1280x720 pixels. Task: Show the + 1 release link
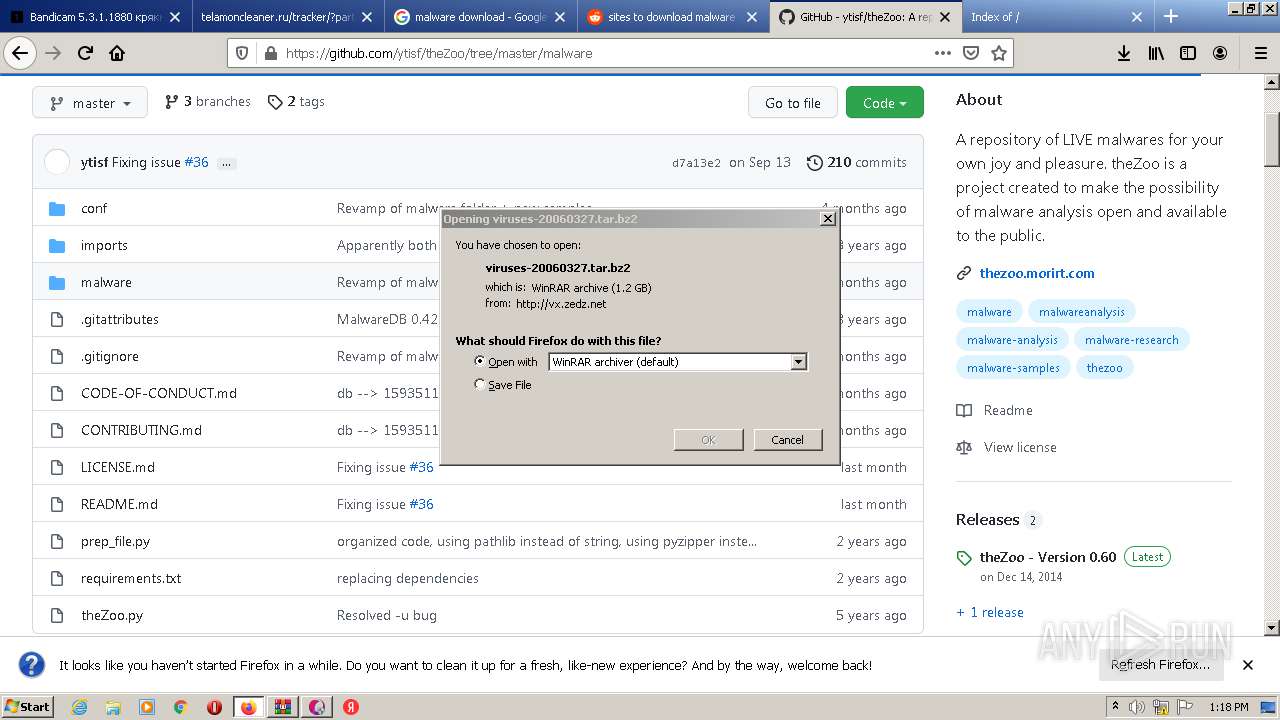click(x=990, y=612)
